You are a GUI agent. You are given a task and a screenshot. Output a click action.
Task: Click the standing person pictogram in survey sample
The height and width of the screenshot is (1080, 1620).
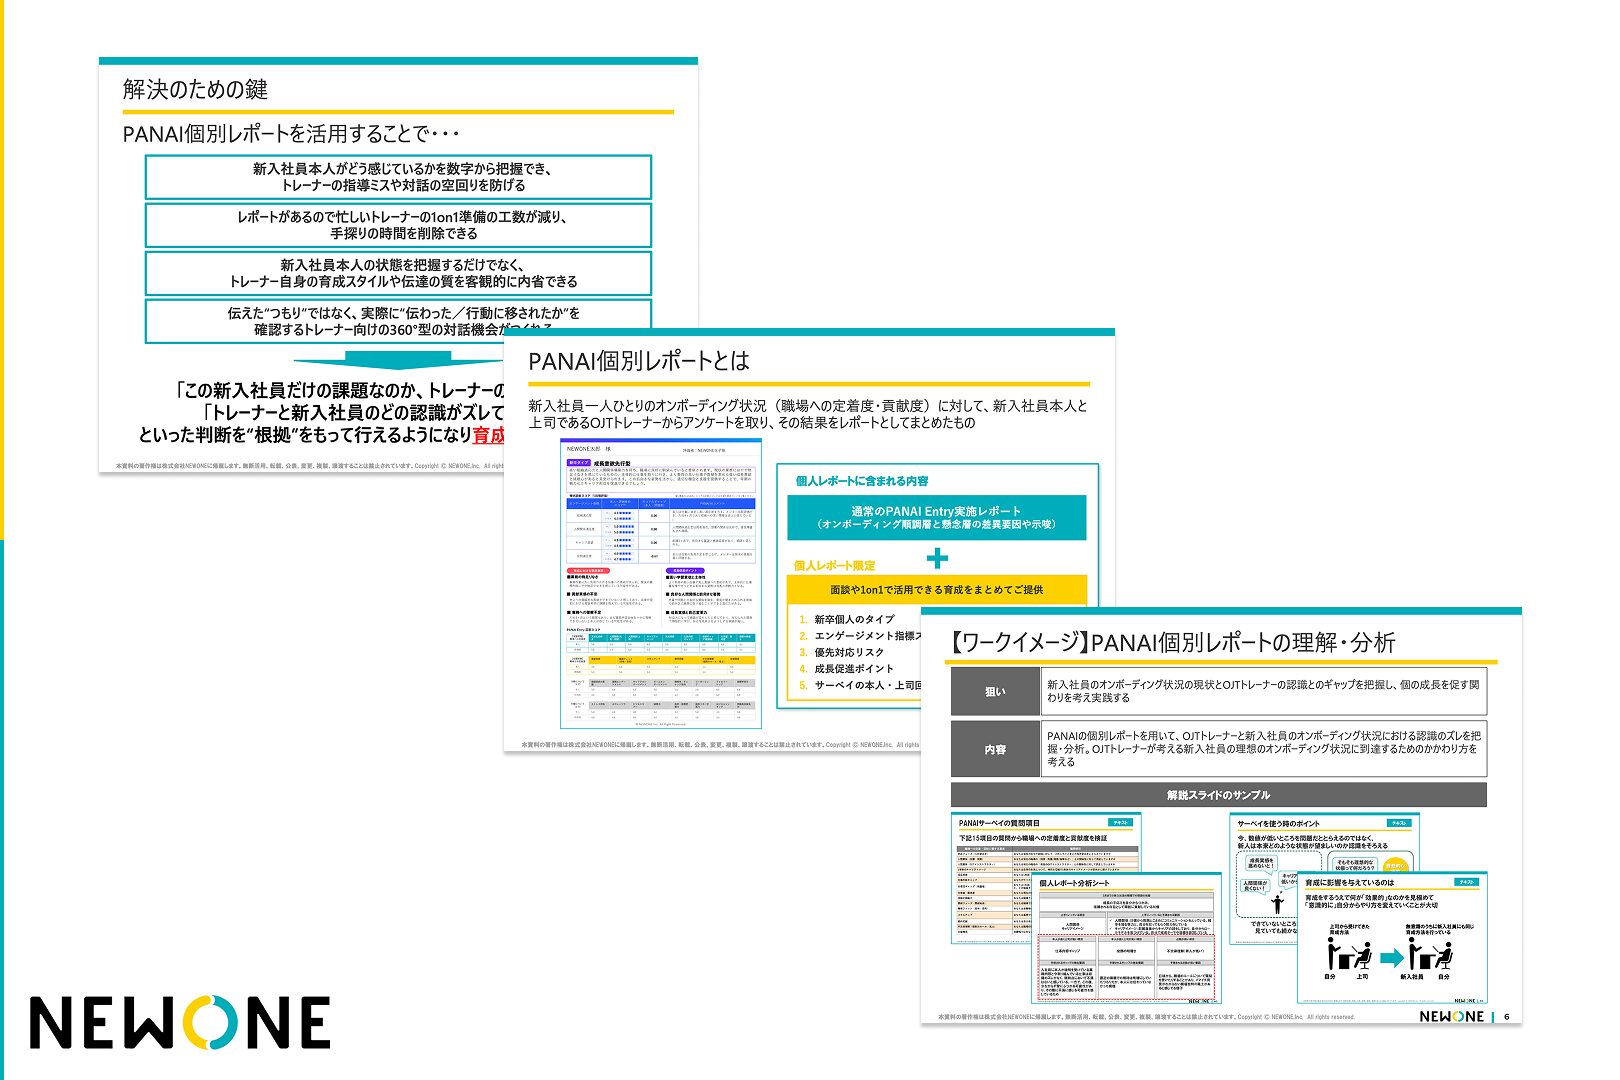pyautogui.click(x=1277, y=903)
